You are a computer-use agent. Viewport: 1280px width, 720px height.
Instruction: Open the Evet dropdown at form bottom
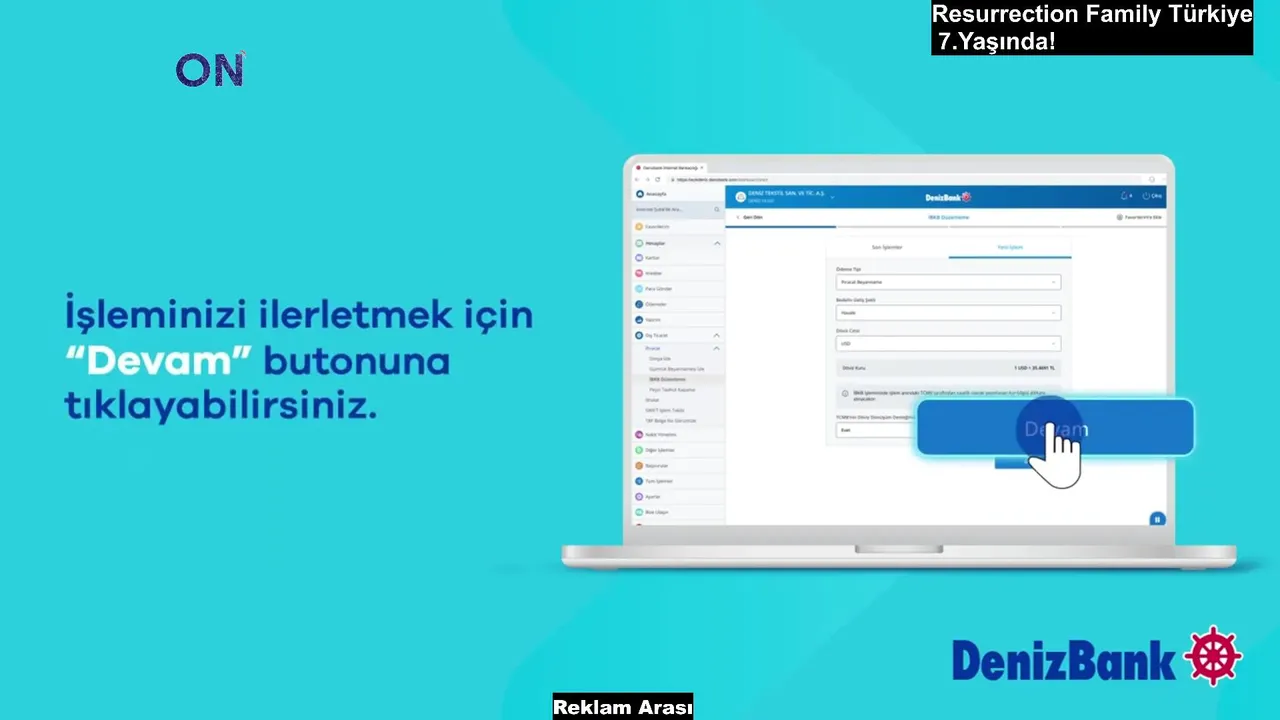click(877, 430)
